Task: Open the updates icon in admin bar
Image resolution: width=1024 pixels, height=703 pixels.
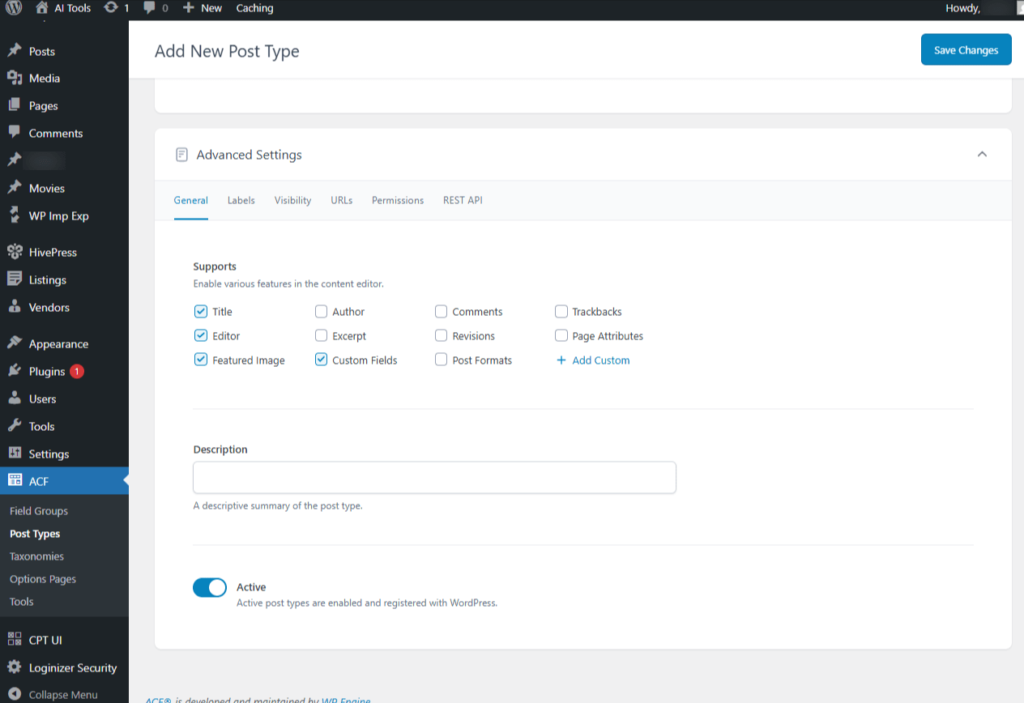Action: tap(111, 8)
